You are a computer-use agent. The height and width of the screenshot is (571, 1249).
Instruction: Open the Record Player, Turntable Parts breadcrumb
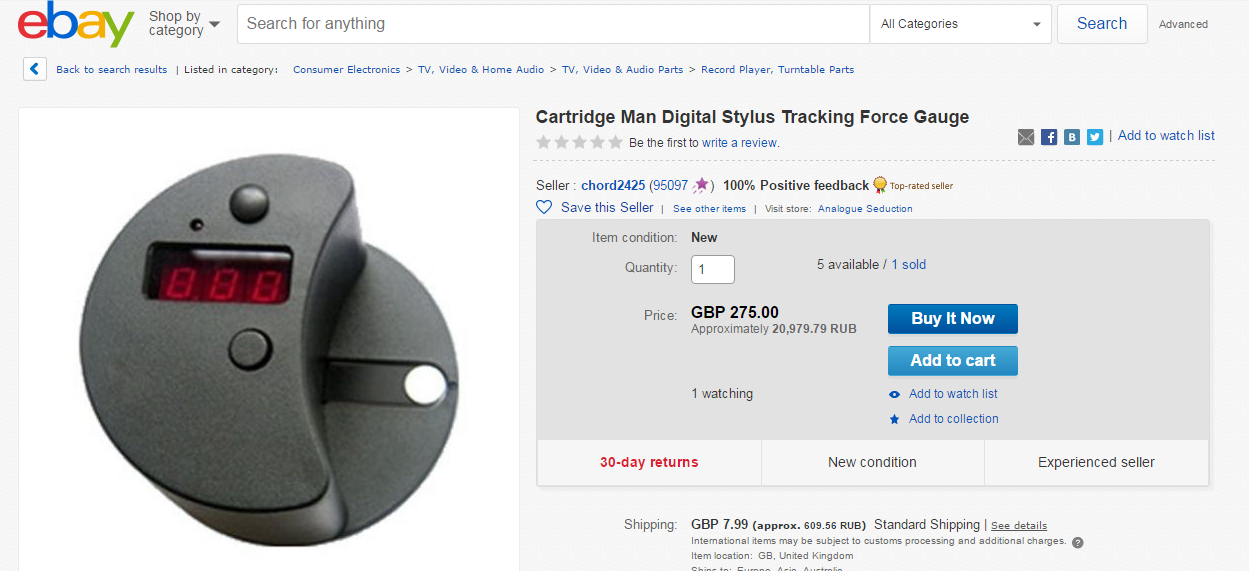pyautogui.click(x=777, y=70)
